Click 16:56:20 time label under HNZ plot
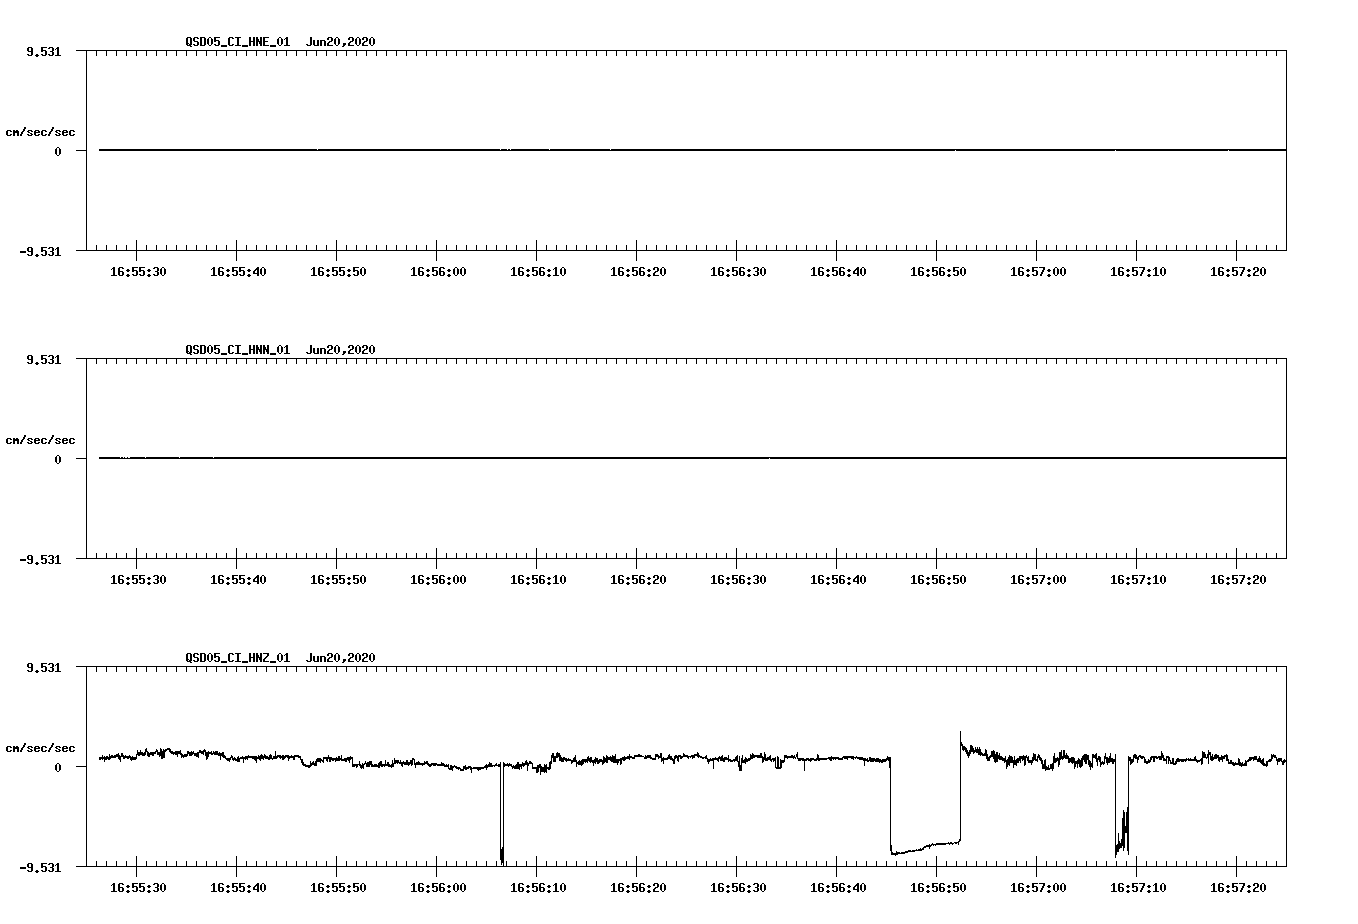The image size is (1358, 924). click(638, 888)
